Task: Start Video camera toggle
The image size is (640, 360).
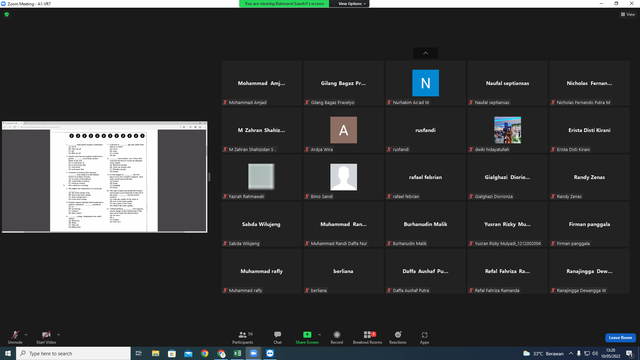Action: click(x=46, y=337)
